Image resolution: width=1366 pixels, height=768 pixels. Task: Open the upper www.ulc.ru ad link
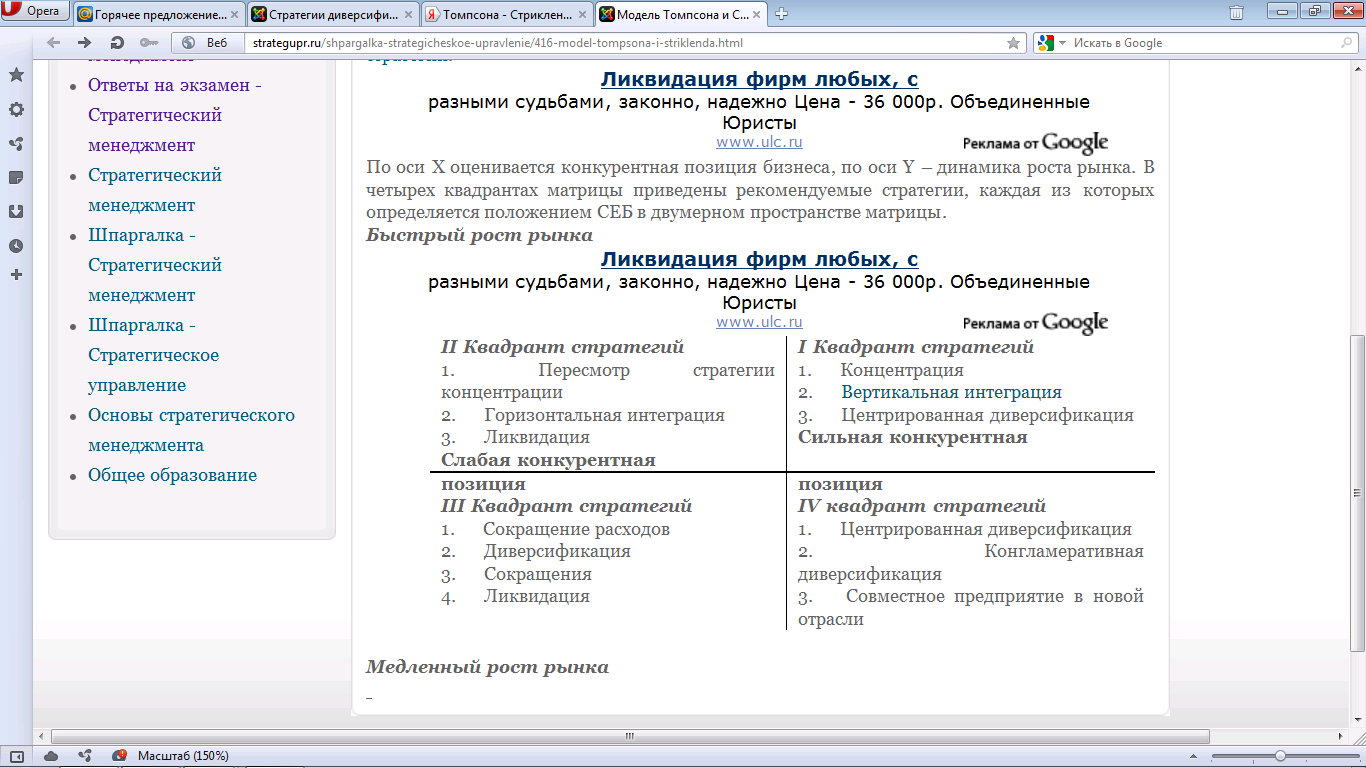(x=759, y=143)
